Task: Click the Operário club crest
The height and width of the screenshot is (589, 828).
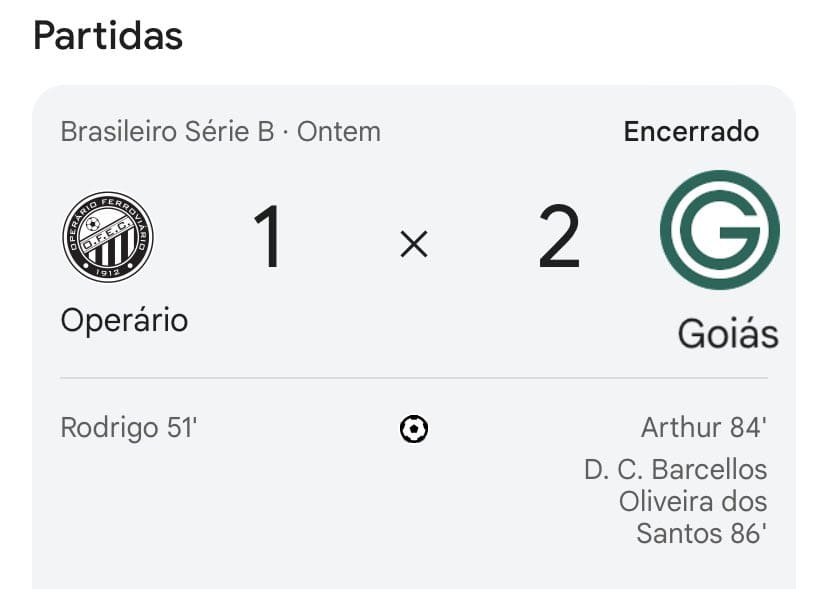Action: point(108,237)
